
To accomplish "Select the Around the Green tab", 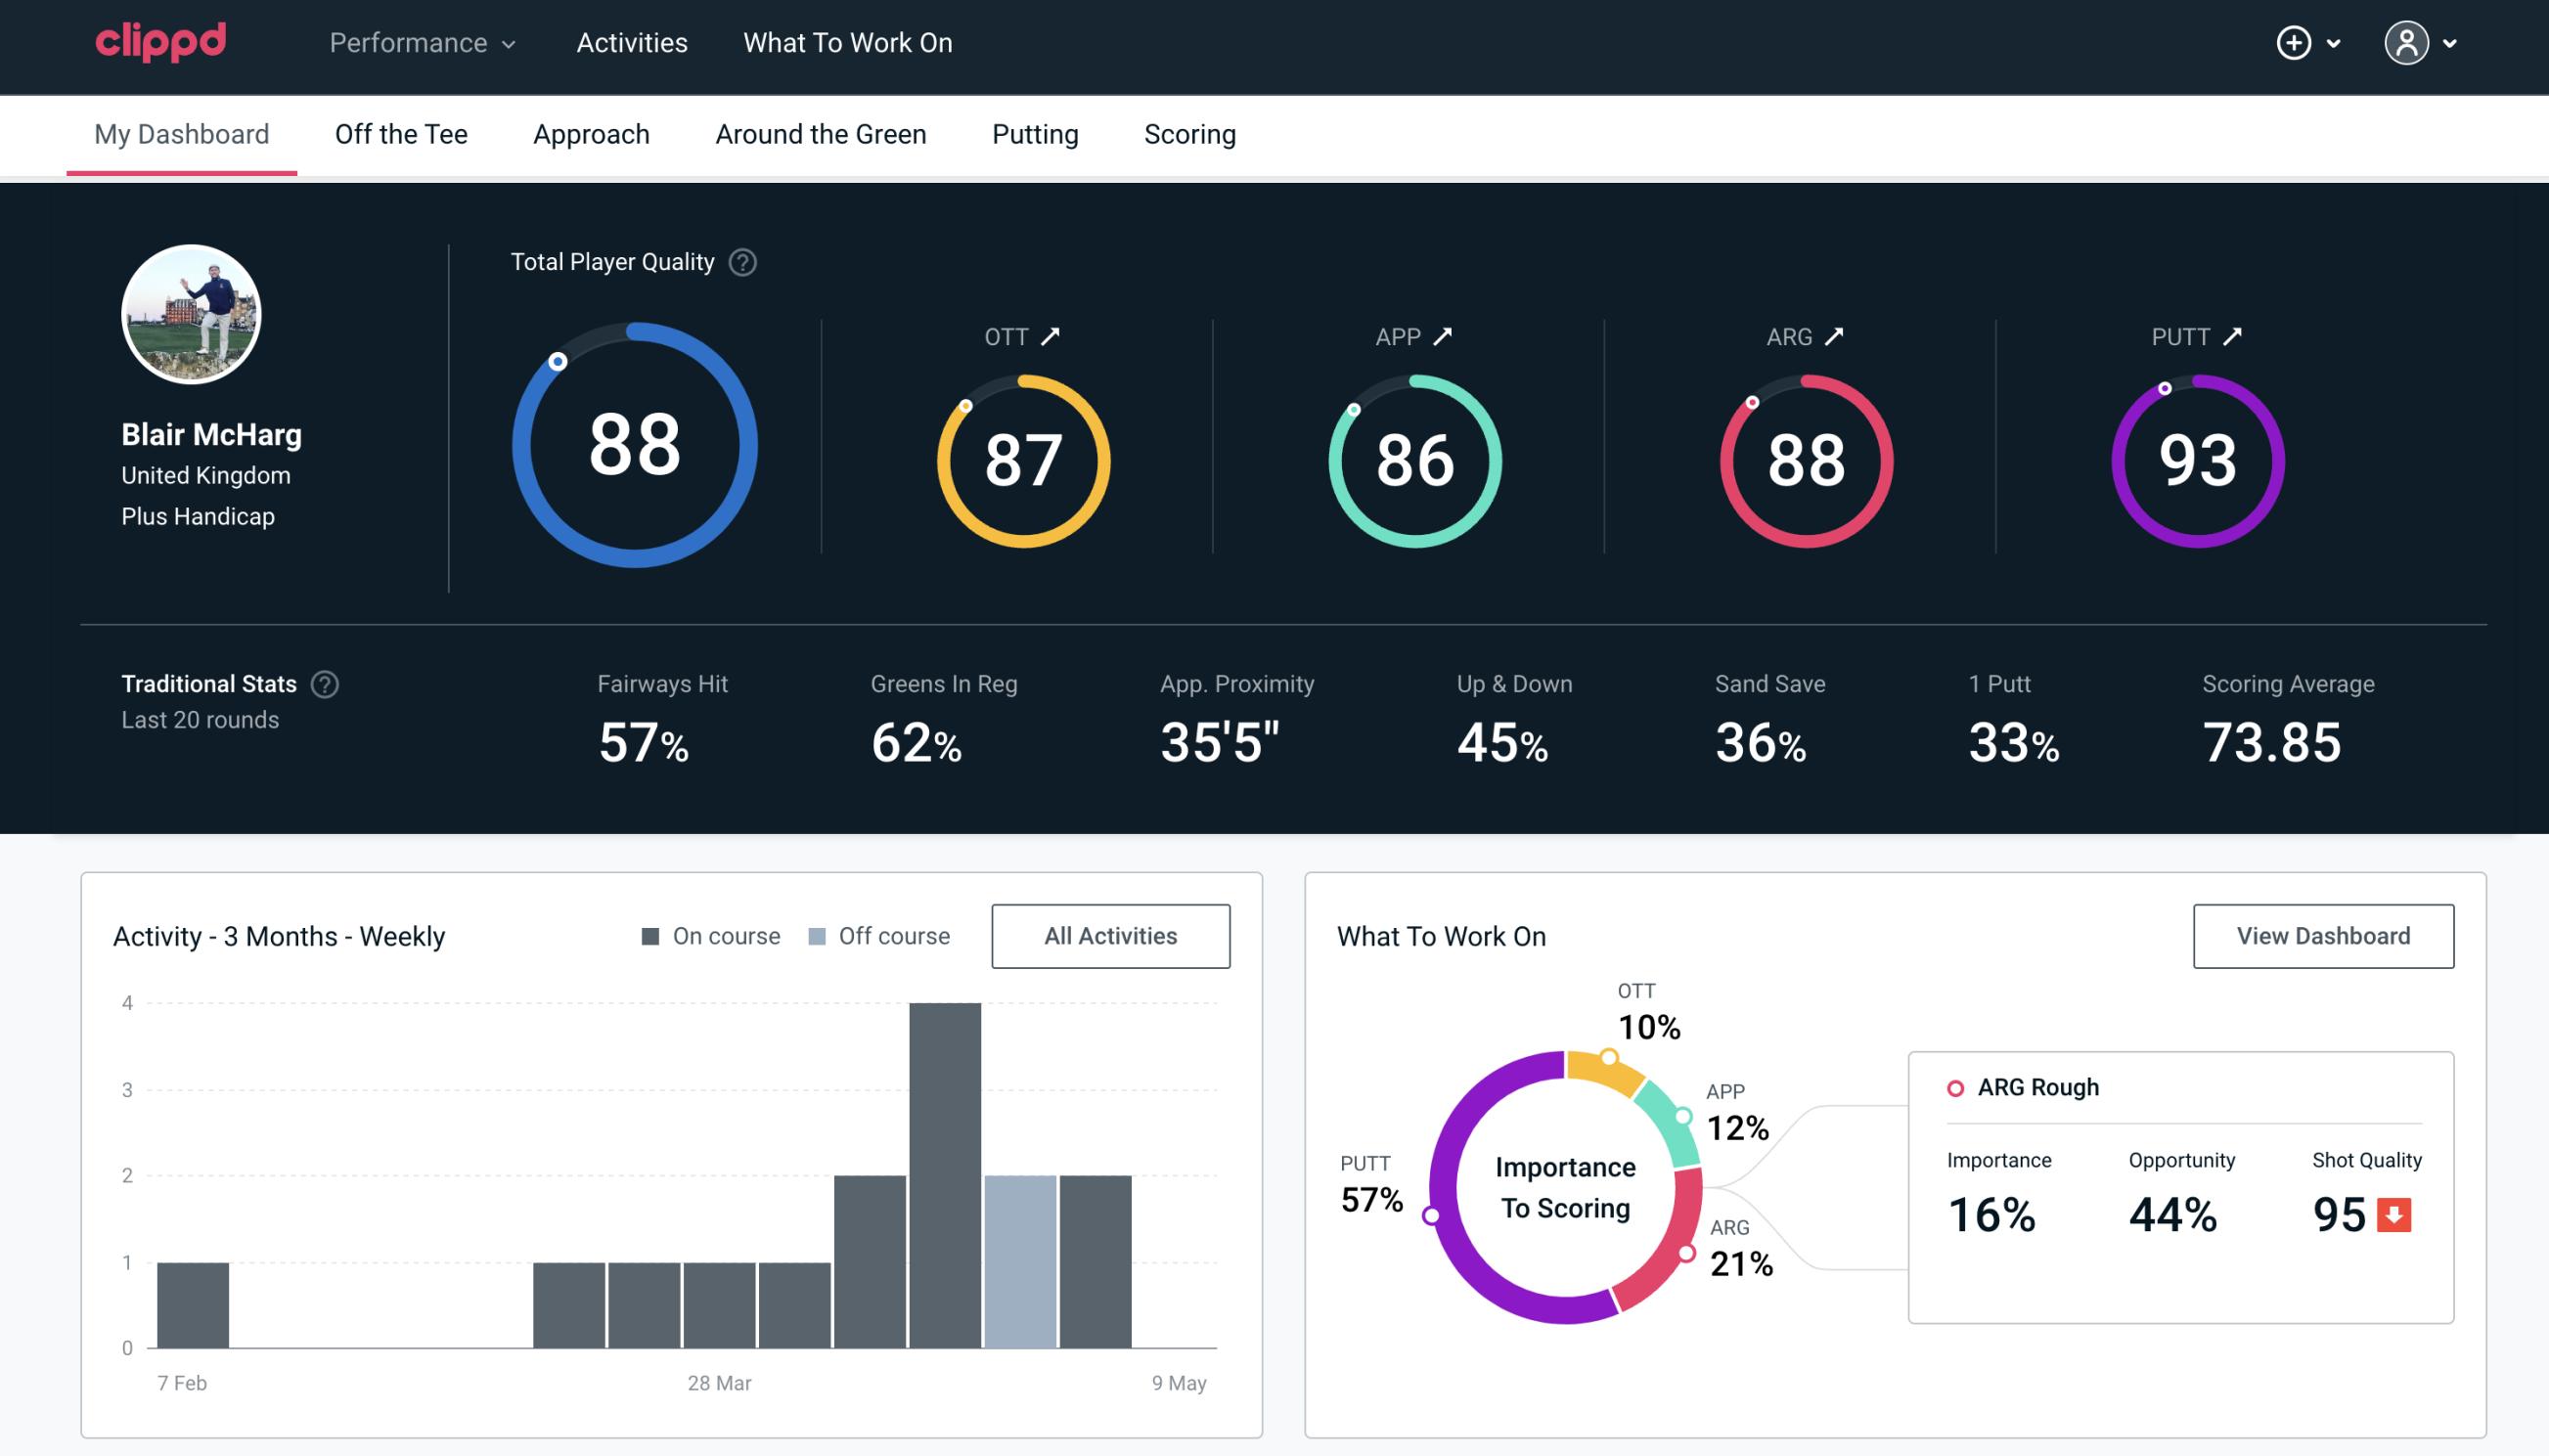I will [820, 133].
